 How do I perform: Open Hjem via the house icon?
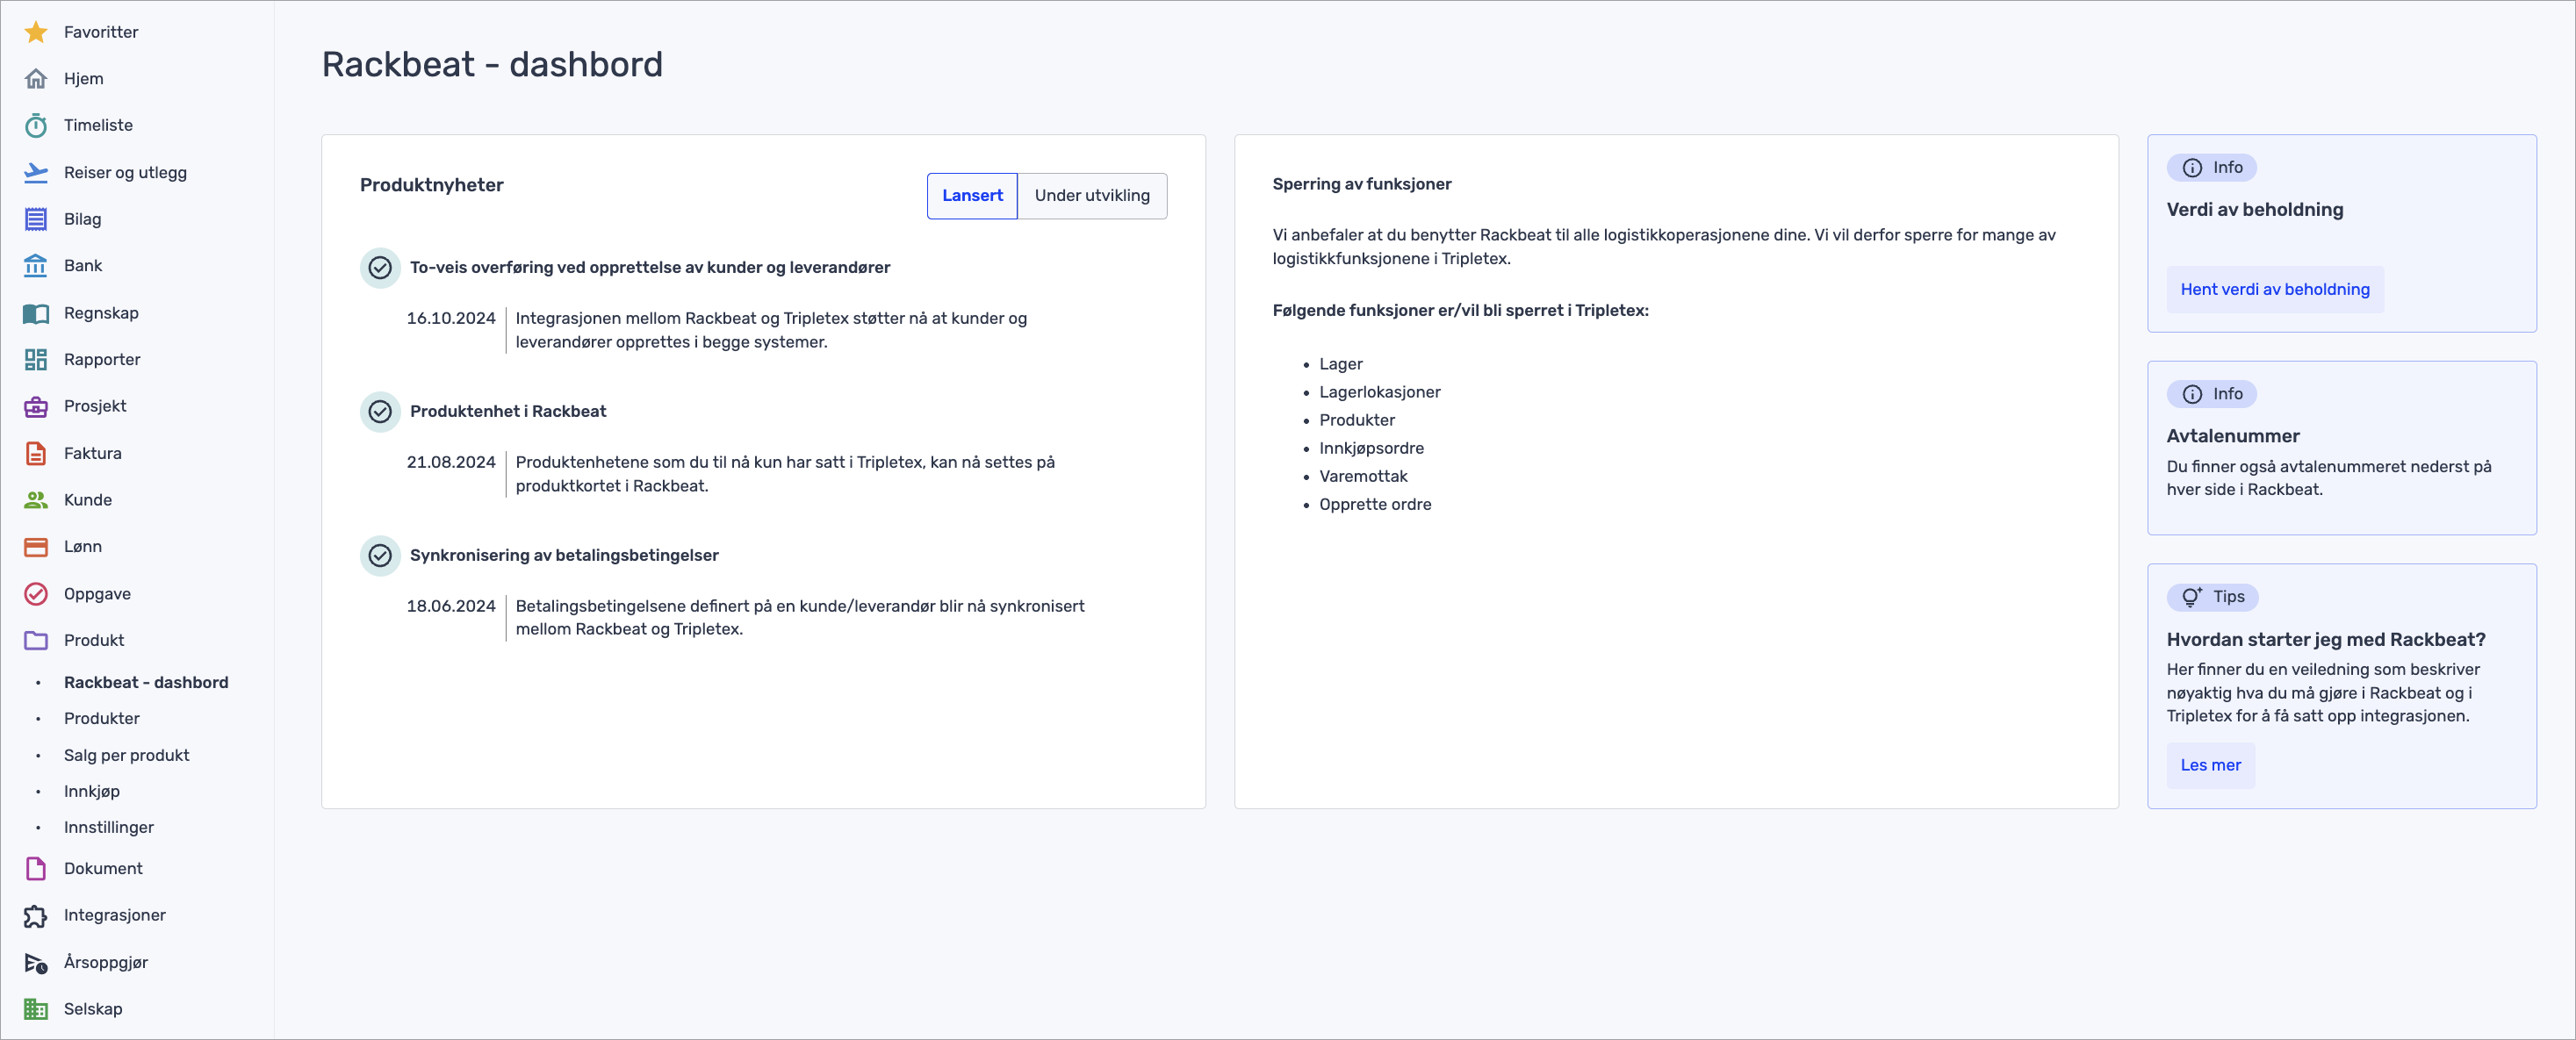(x=36, y=79)
